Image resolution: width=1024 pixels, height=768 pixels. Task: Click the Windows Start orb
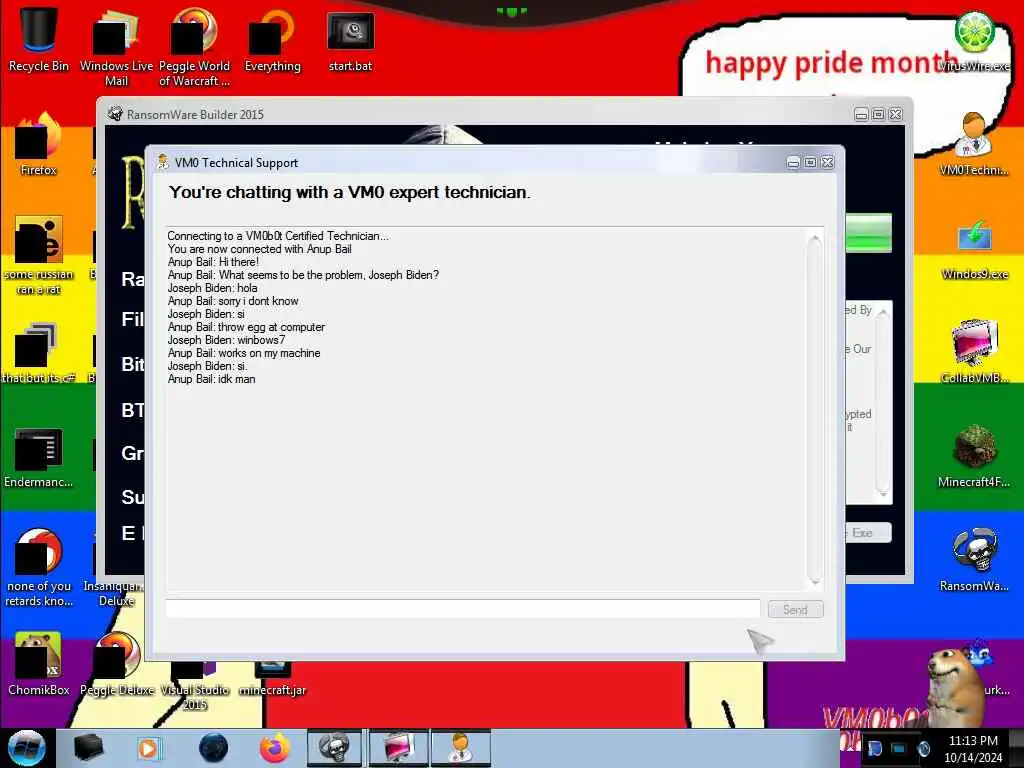[x=26, y=748]
